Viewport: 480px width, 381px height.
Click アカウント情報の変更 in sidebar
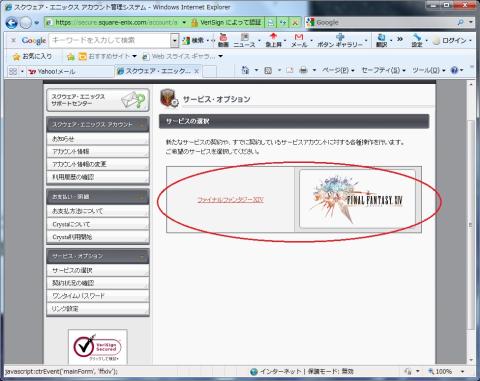tap(98, 164)
